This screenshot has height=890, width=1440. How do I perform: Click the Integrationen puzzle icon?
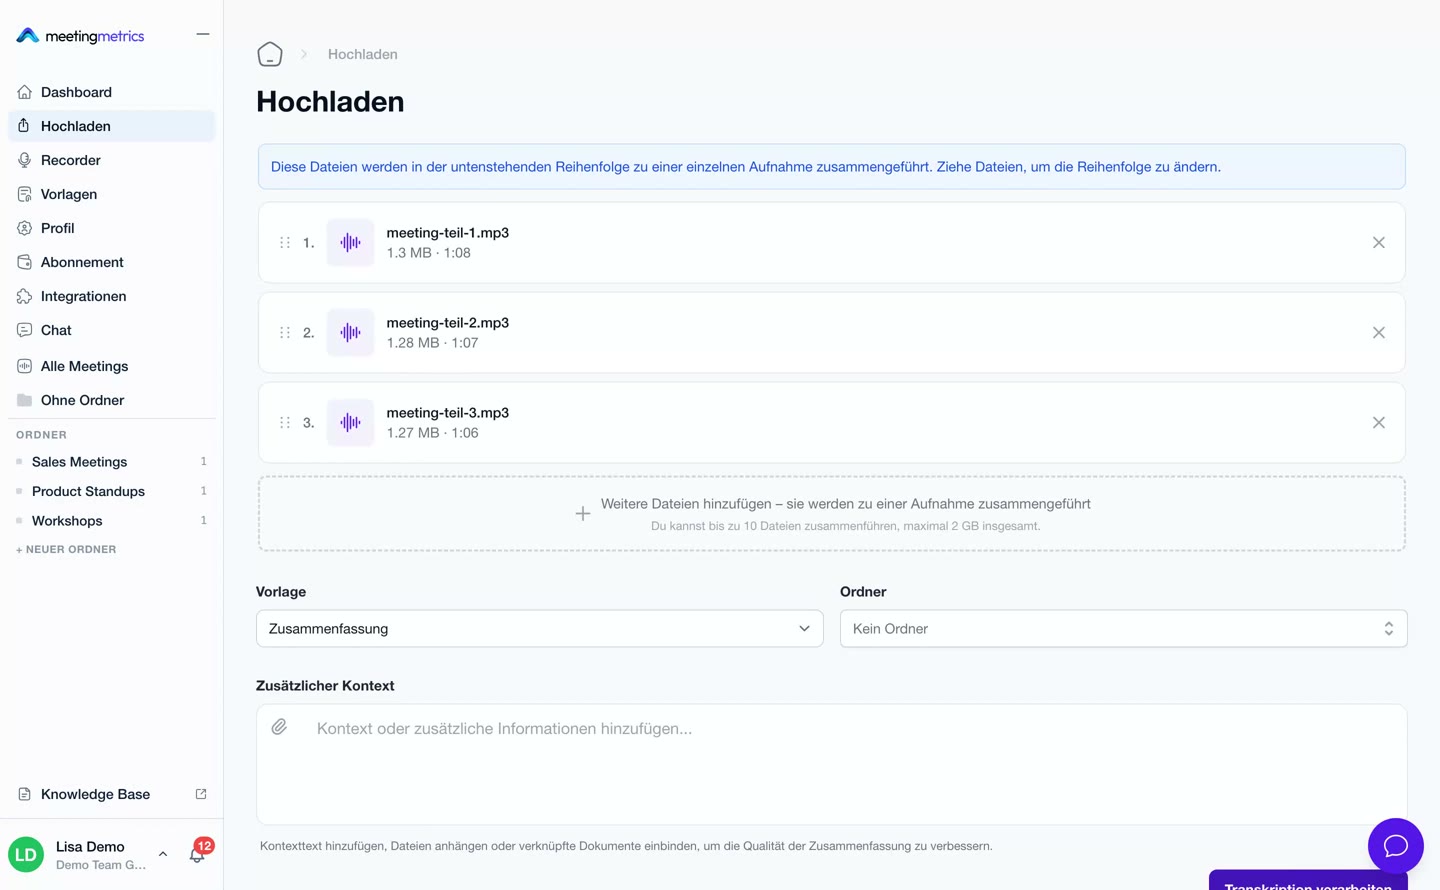click(25, 296)
